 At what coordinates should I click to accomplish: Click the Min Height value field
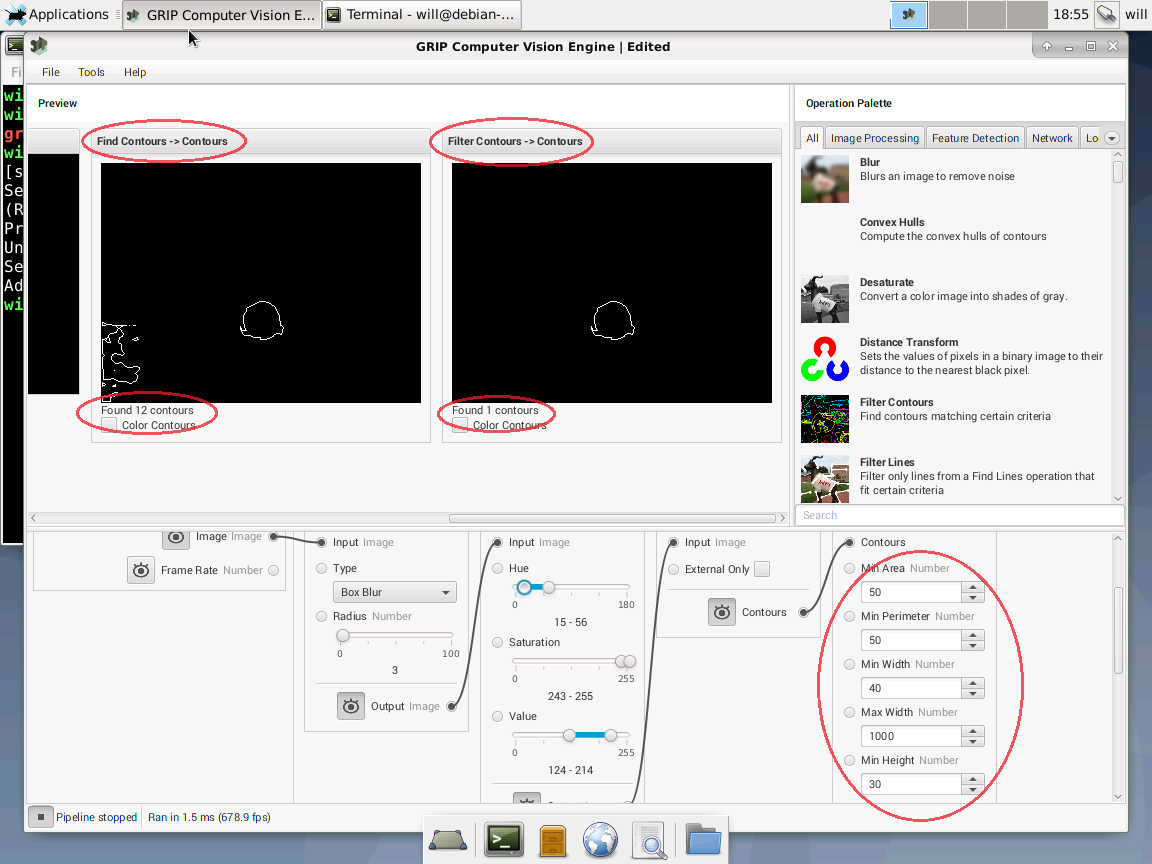click(911, 784)
